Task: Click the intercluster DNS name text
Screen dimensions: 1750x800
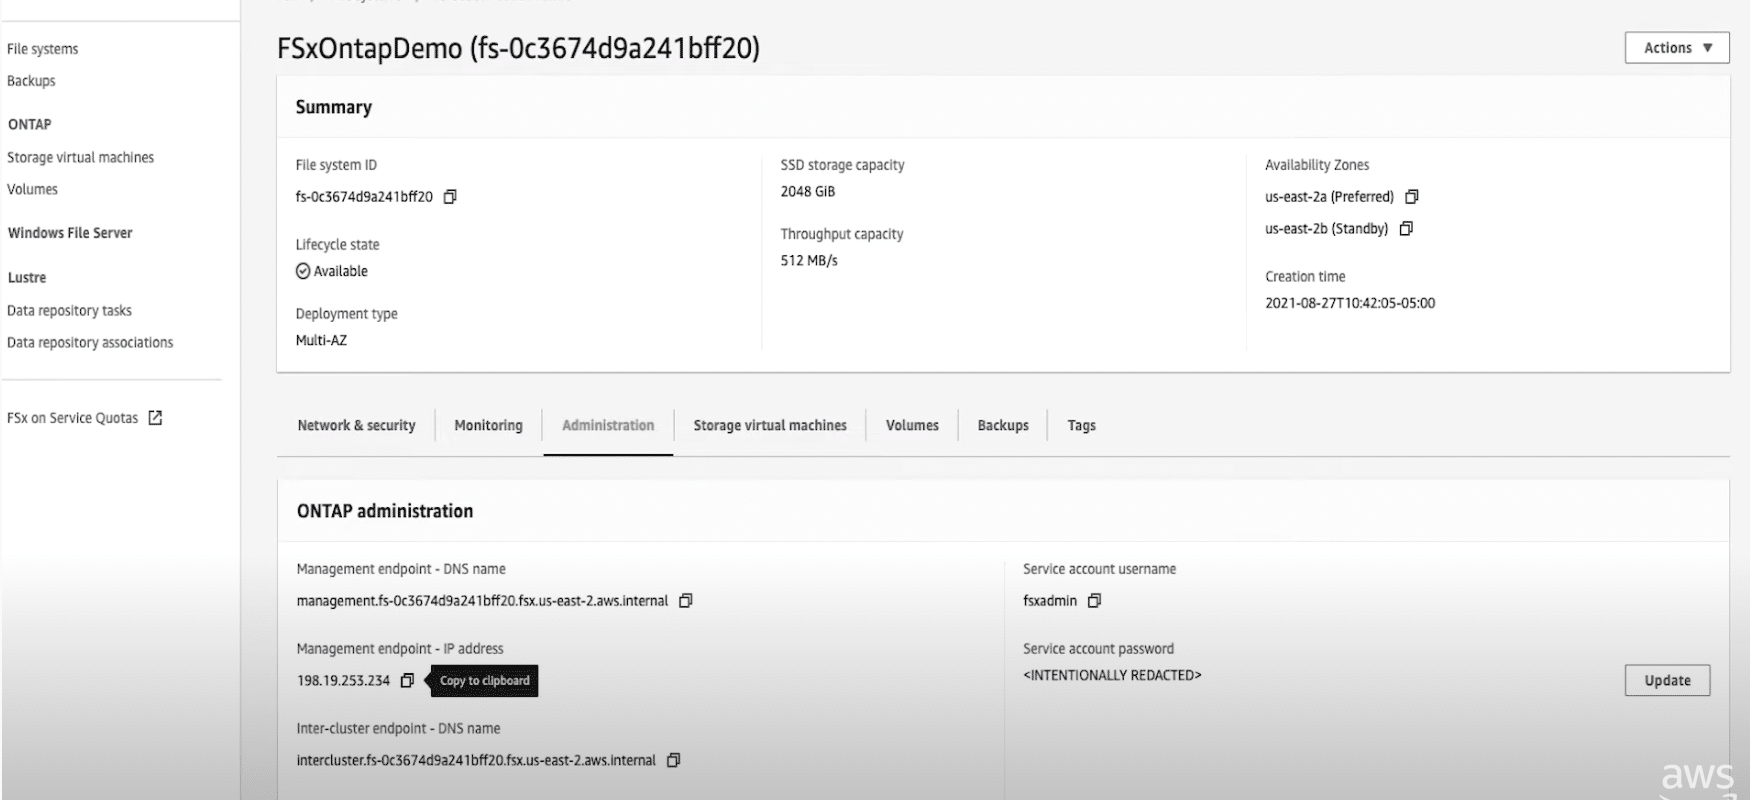Action: (x=476, y=761)
